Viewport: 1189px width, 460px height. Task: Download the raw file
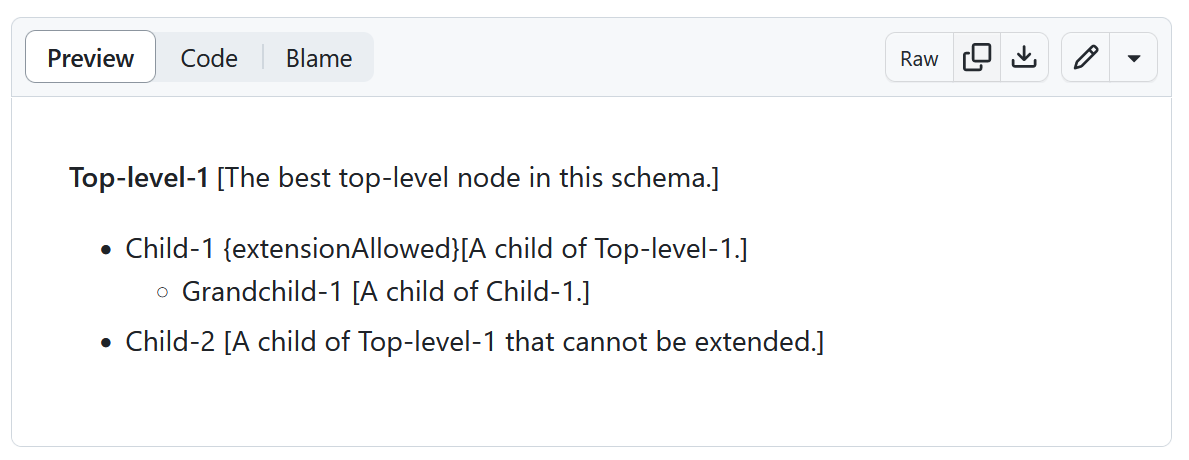click(1024, 58)
